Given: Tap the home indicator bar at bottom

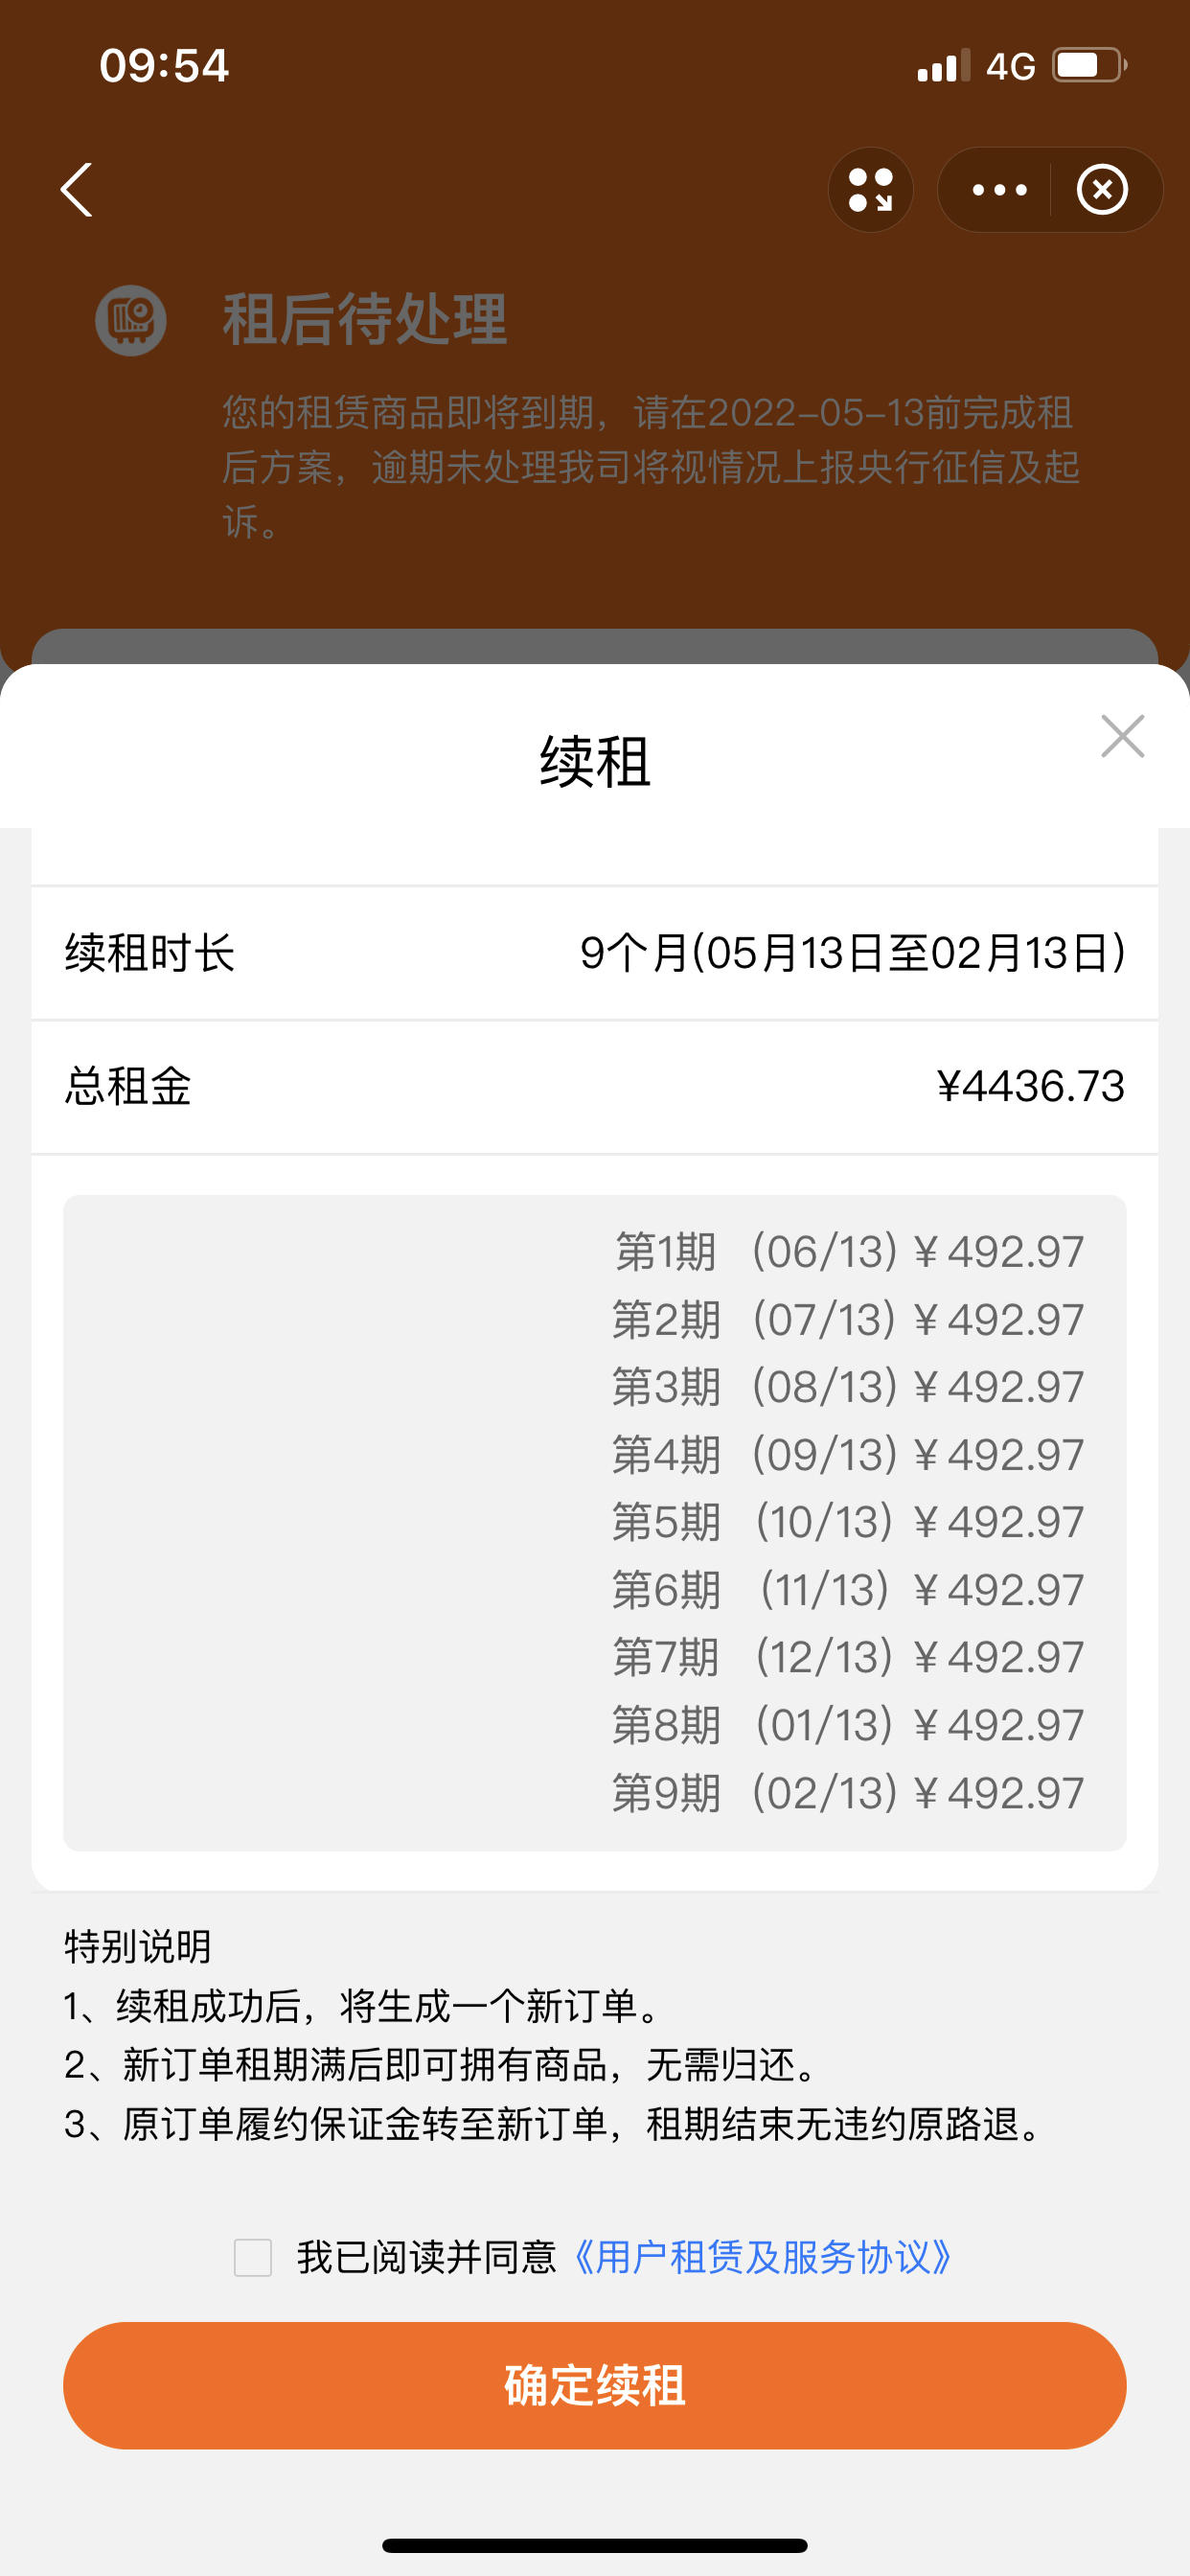Looking at the screenshot, I should coord(595,2545).
